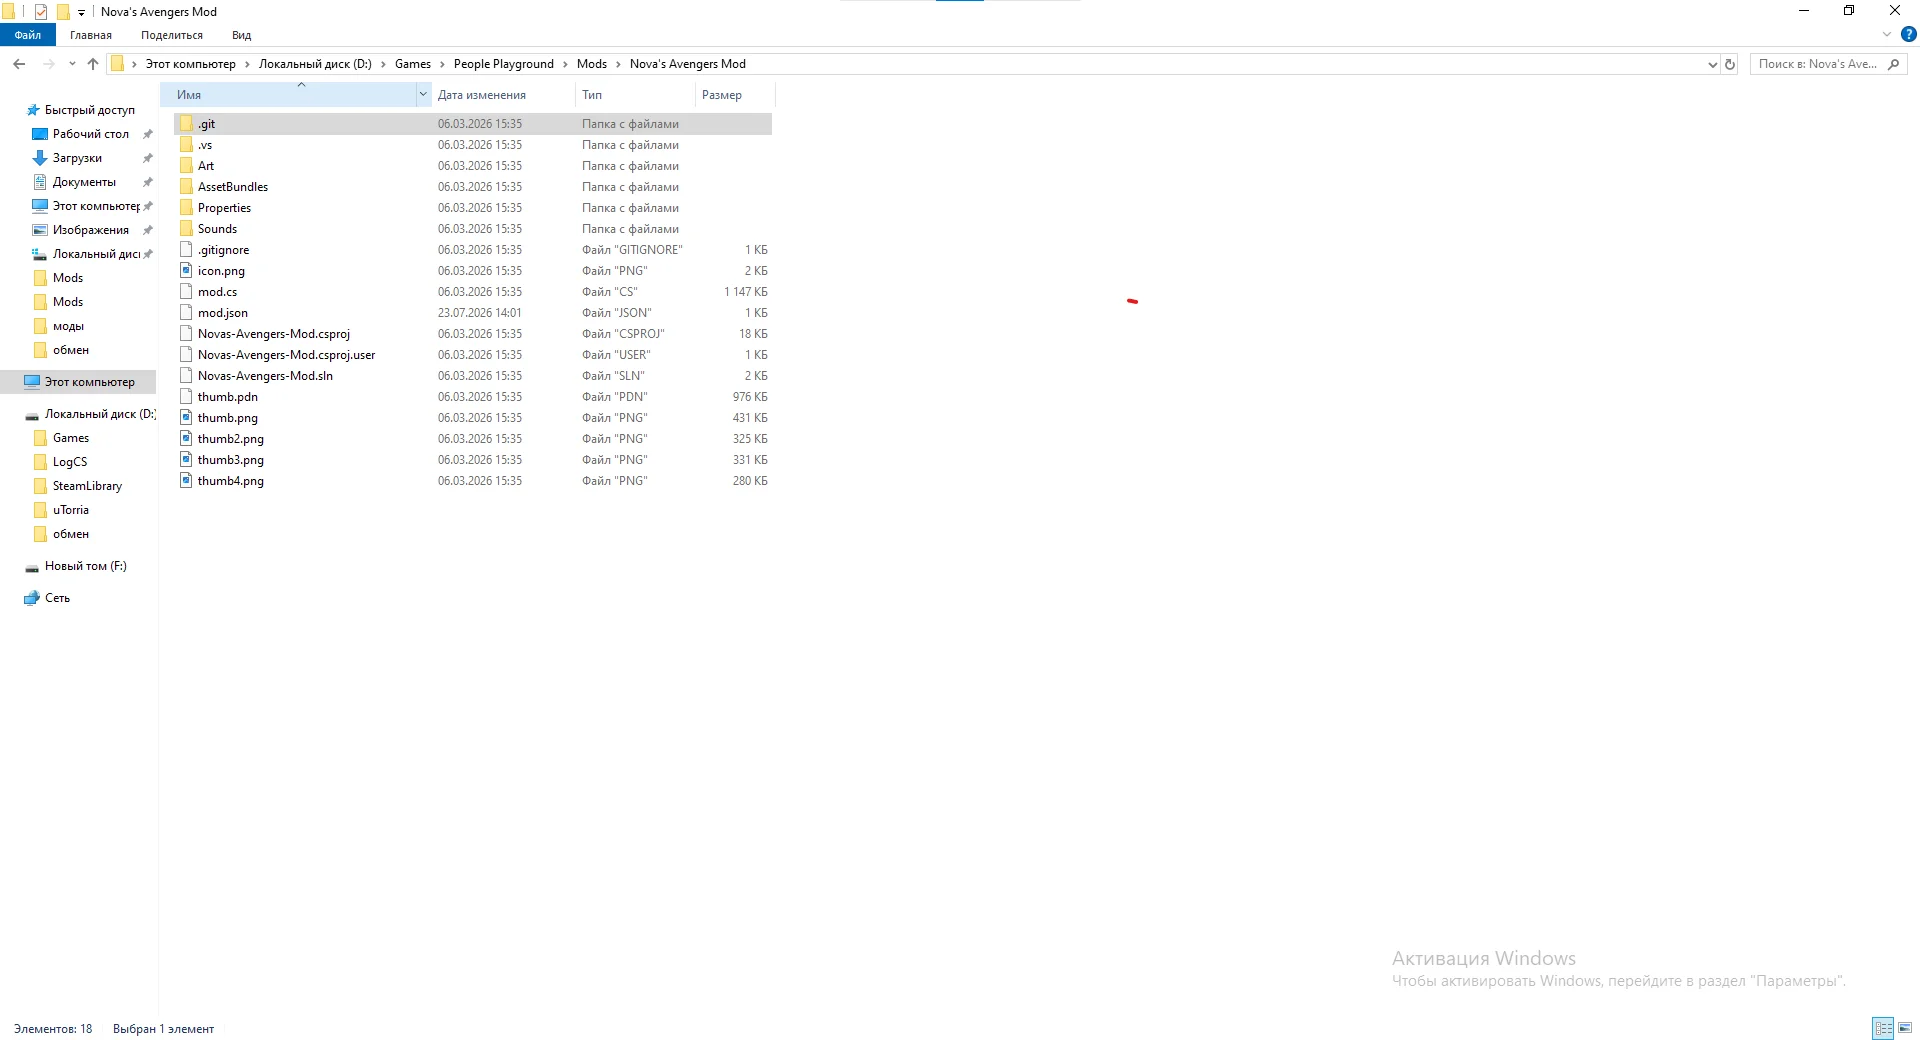
Task: Refresh the Nova's Avengers Mod folder
Action: pyautogui.click(x=1730, y=64)
